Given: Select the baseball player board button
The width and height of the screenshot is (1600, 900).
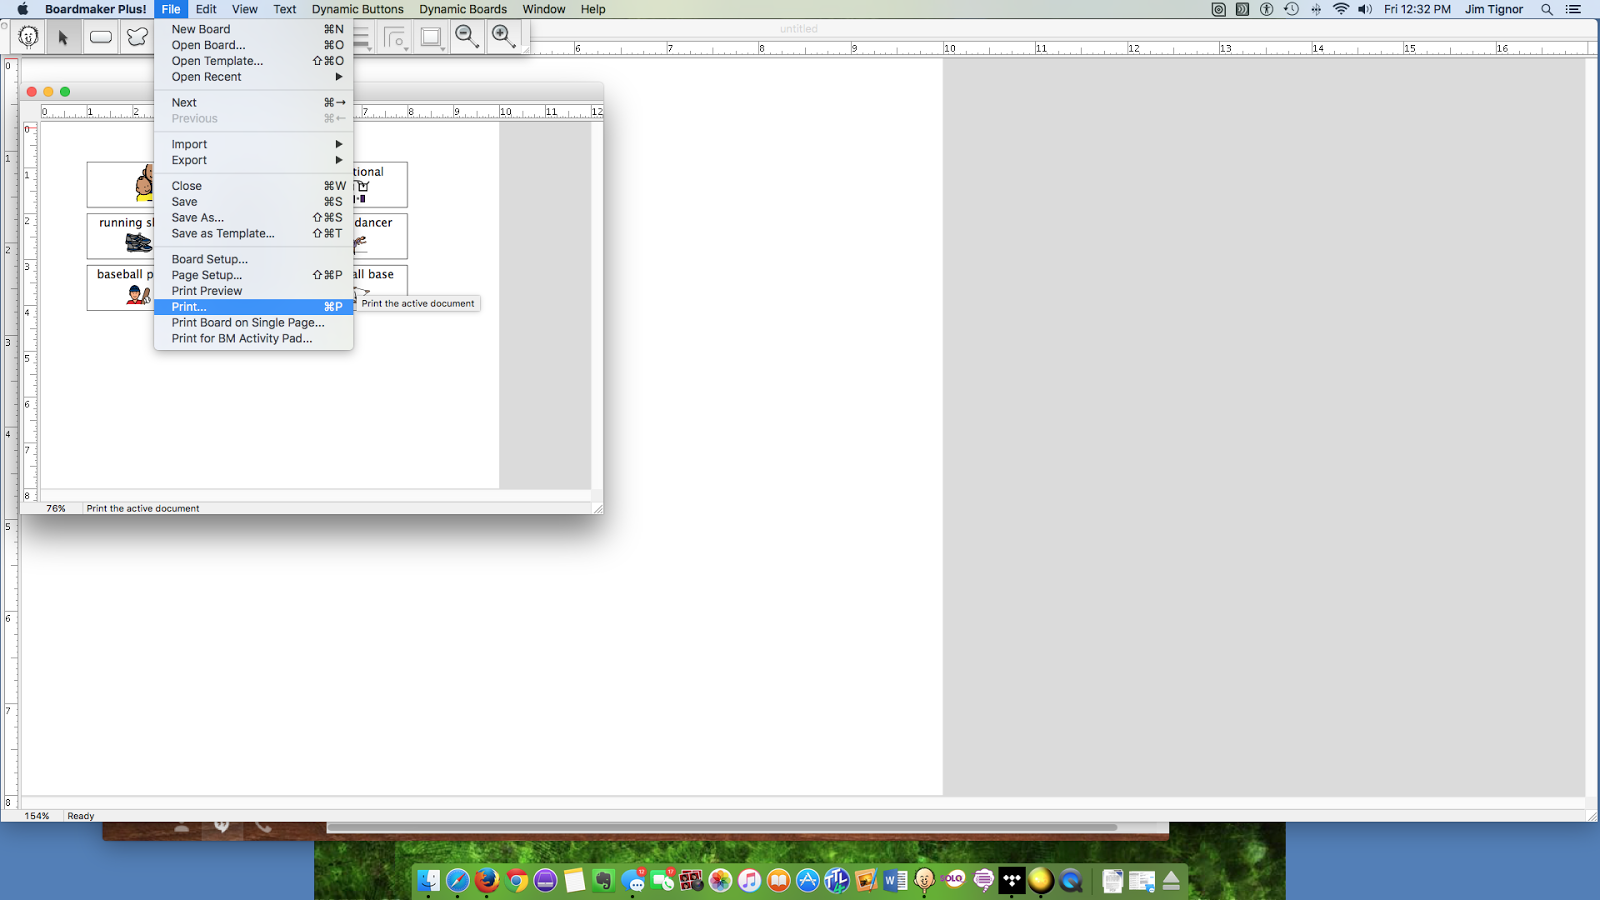Looking at the screenshot, I should click(x=120, y=288).
